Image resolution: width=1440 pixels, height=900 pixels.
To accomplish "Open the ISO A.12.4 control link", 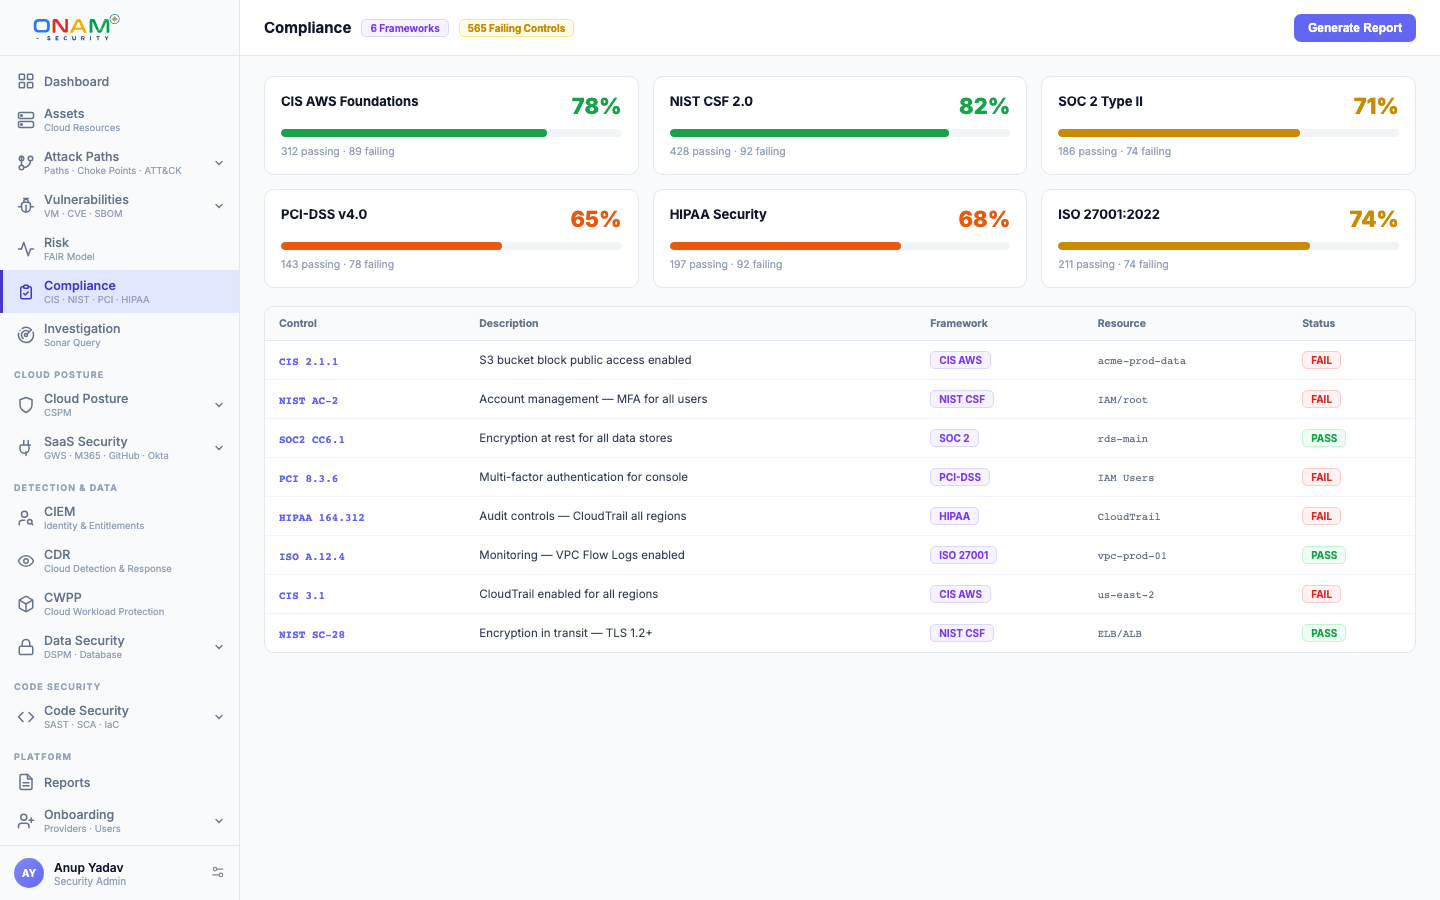I will click(x=312, y=556).
